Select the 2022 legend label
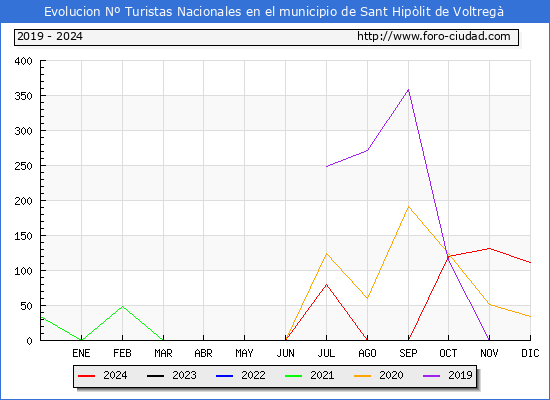 tap(253, 375)
